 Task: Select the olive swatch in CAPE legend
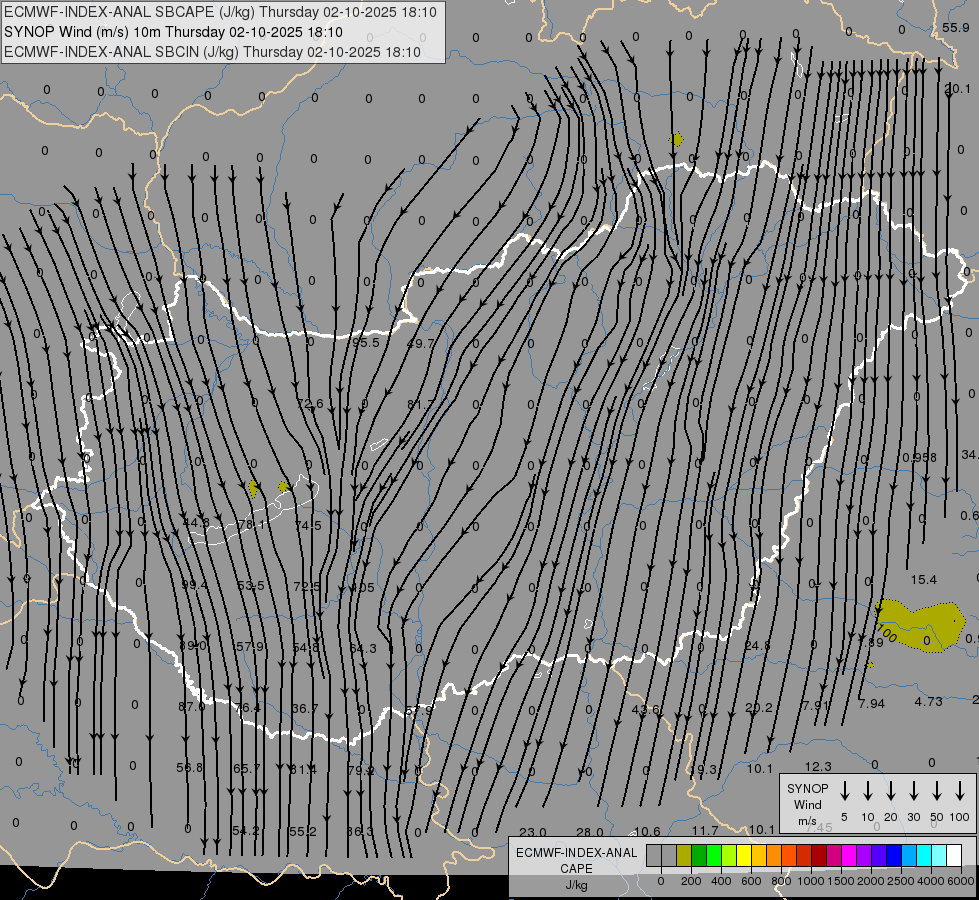click(x=684, y=855)
